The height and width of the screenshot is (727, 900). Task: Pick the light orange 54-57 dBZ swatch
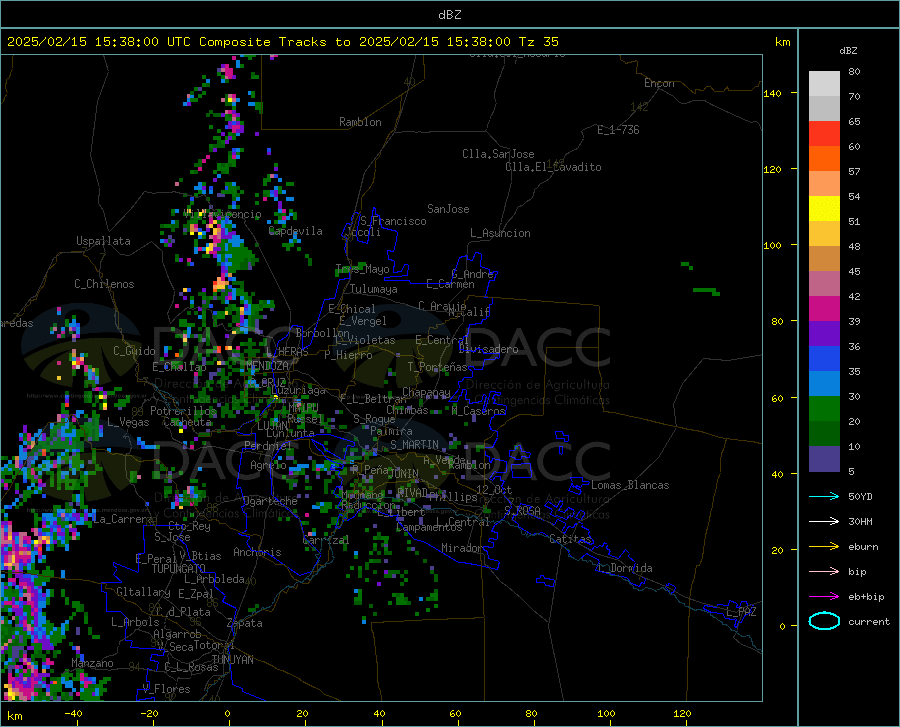click(824, 184)
